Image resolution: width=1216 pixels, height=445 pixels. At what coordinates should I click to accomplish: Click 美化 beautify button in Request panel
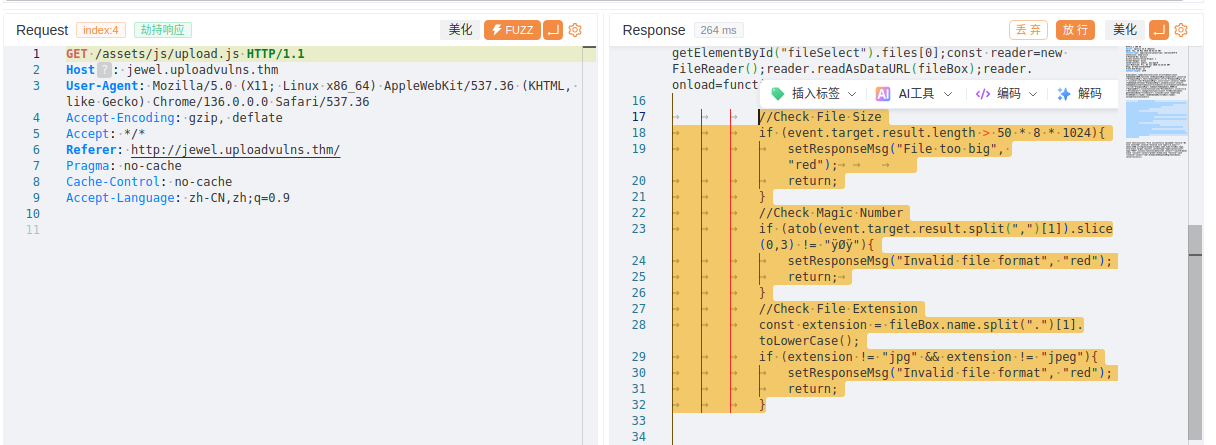coord(460,30)
